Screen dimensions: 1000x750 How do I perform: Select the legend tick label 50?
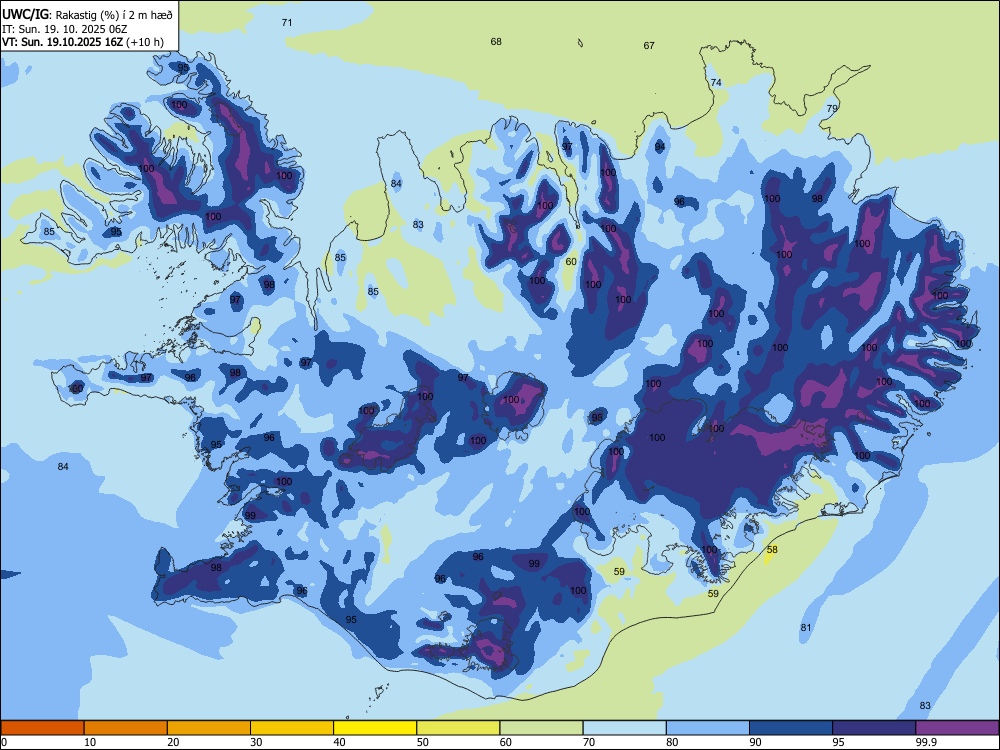tap(423, 742)
